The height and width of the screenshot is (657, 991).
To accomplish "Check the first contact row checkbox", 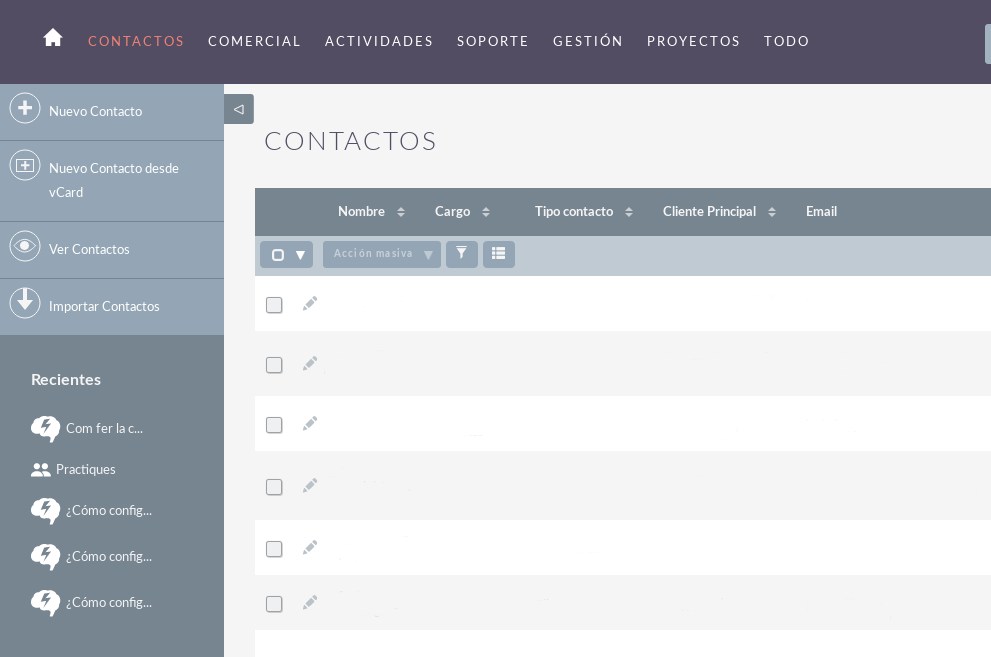I will pos(274,305).
